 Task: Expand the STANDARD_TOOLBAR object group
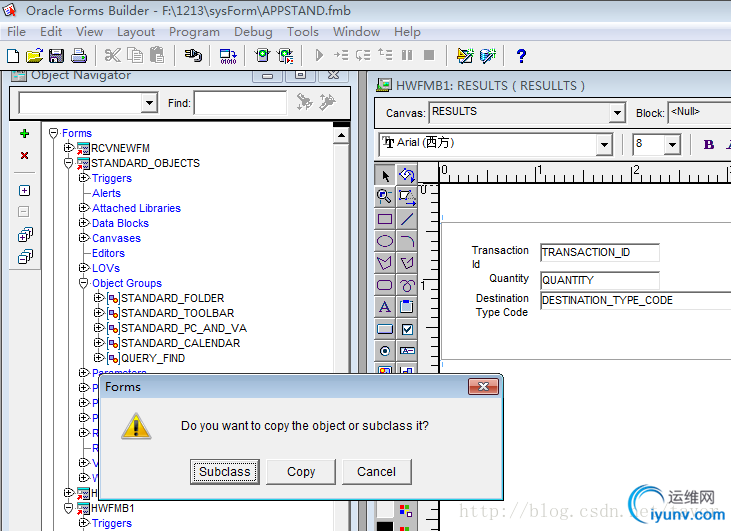pos(98,312)
